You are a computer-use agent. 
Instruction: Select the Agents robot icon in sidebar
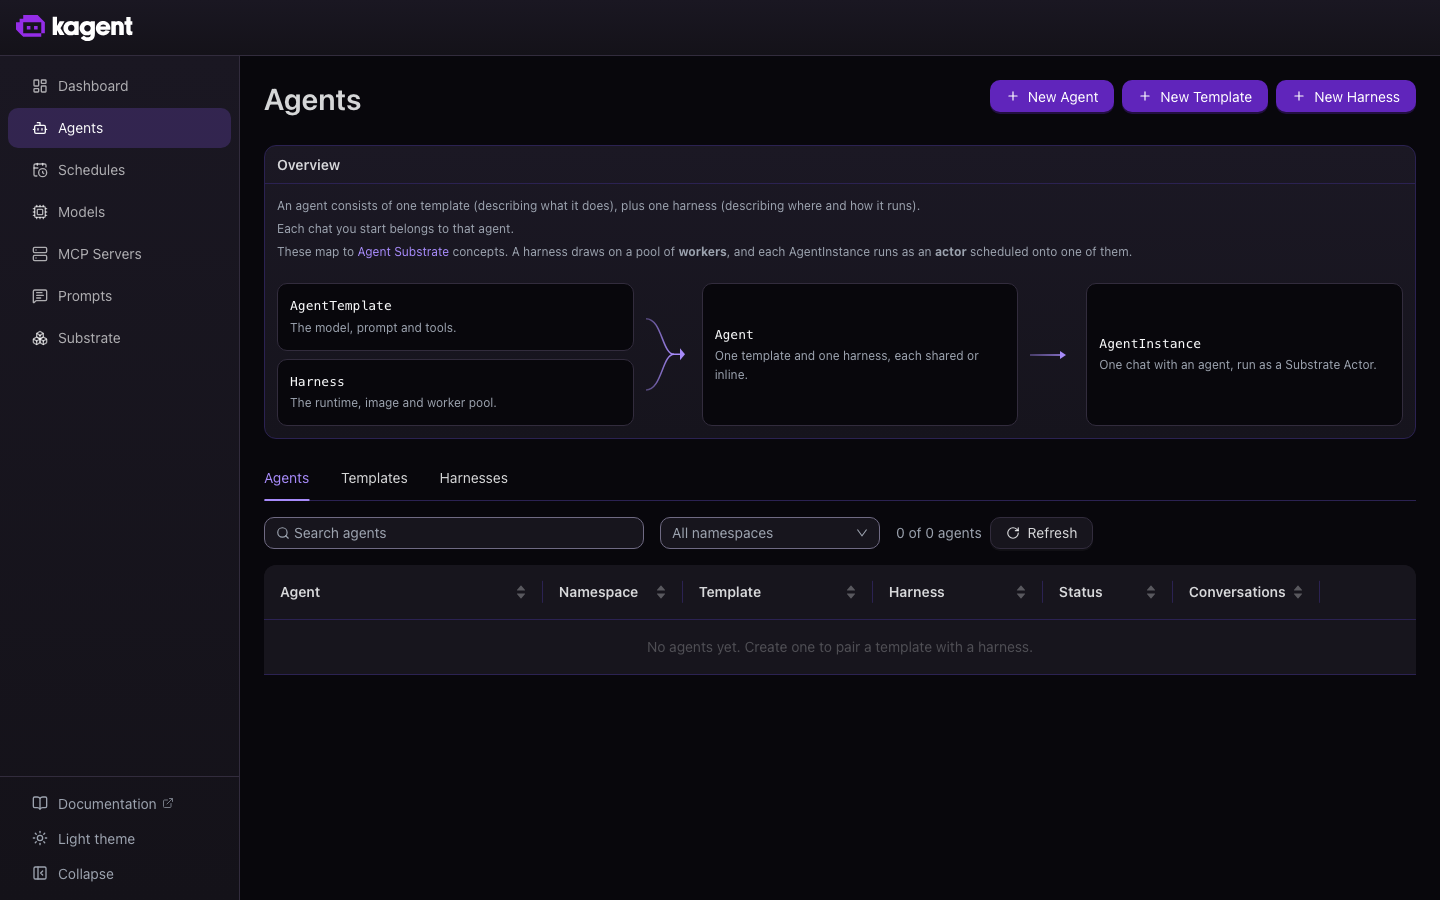pyautogui.click(x=40, y=128)
